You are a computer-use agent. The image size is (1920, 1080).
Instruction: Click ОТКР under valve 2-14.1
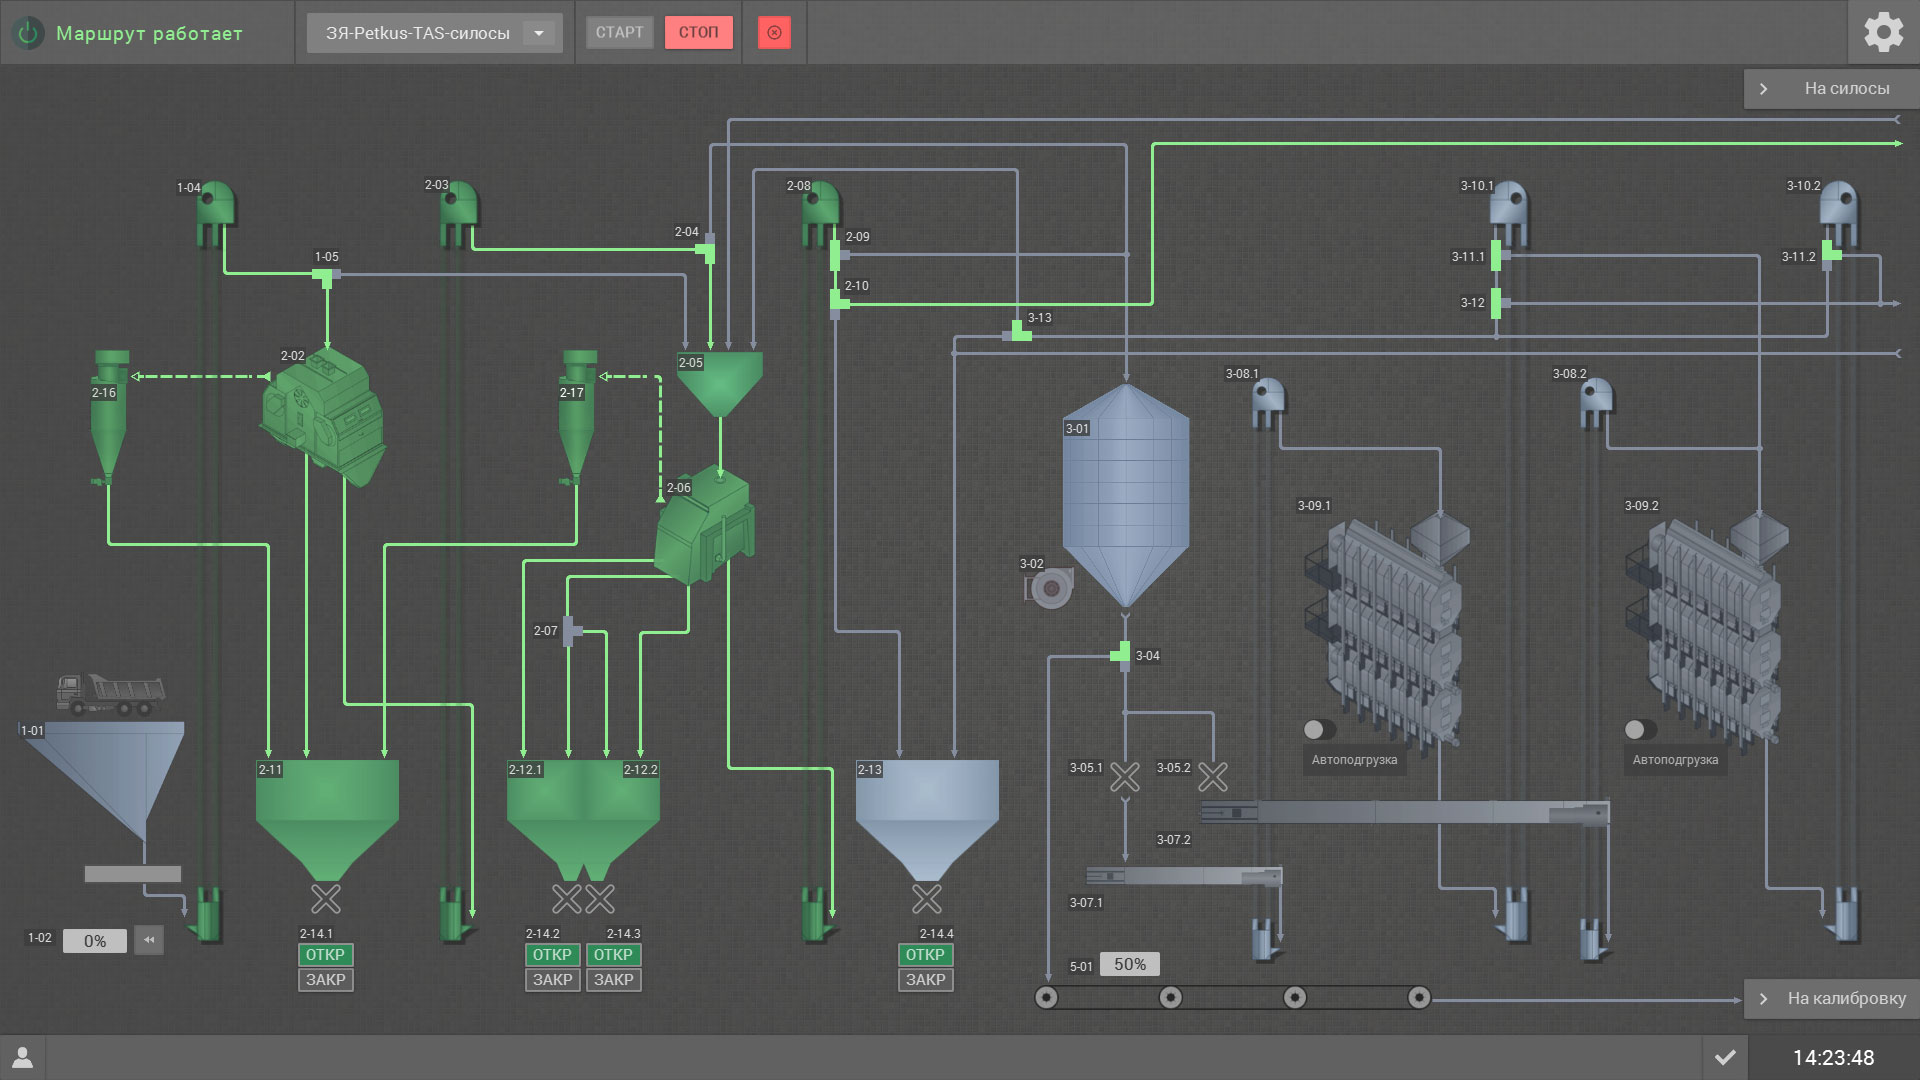tap(325, 955)
